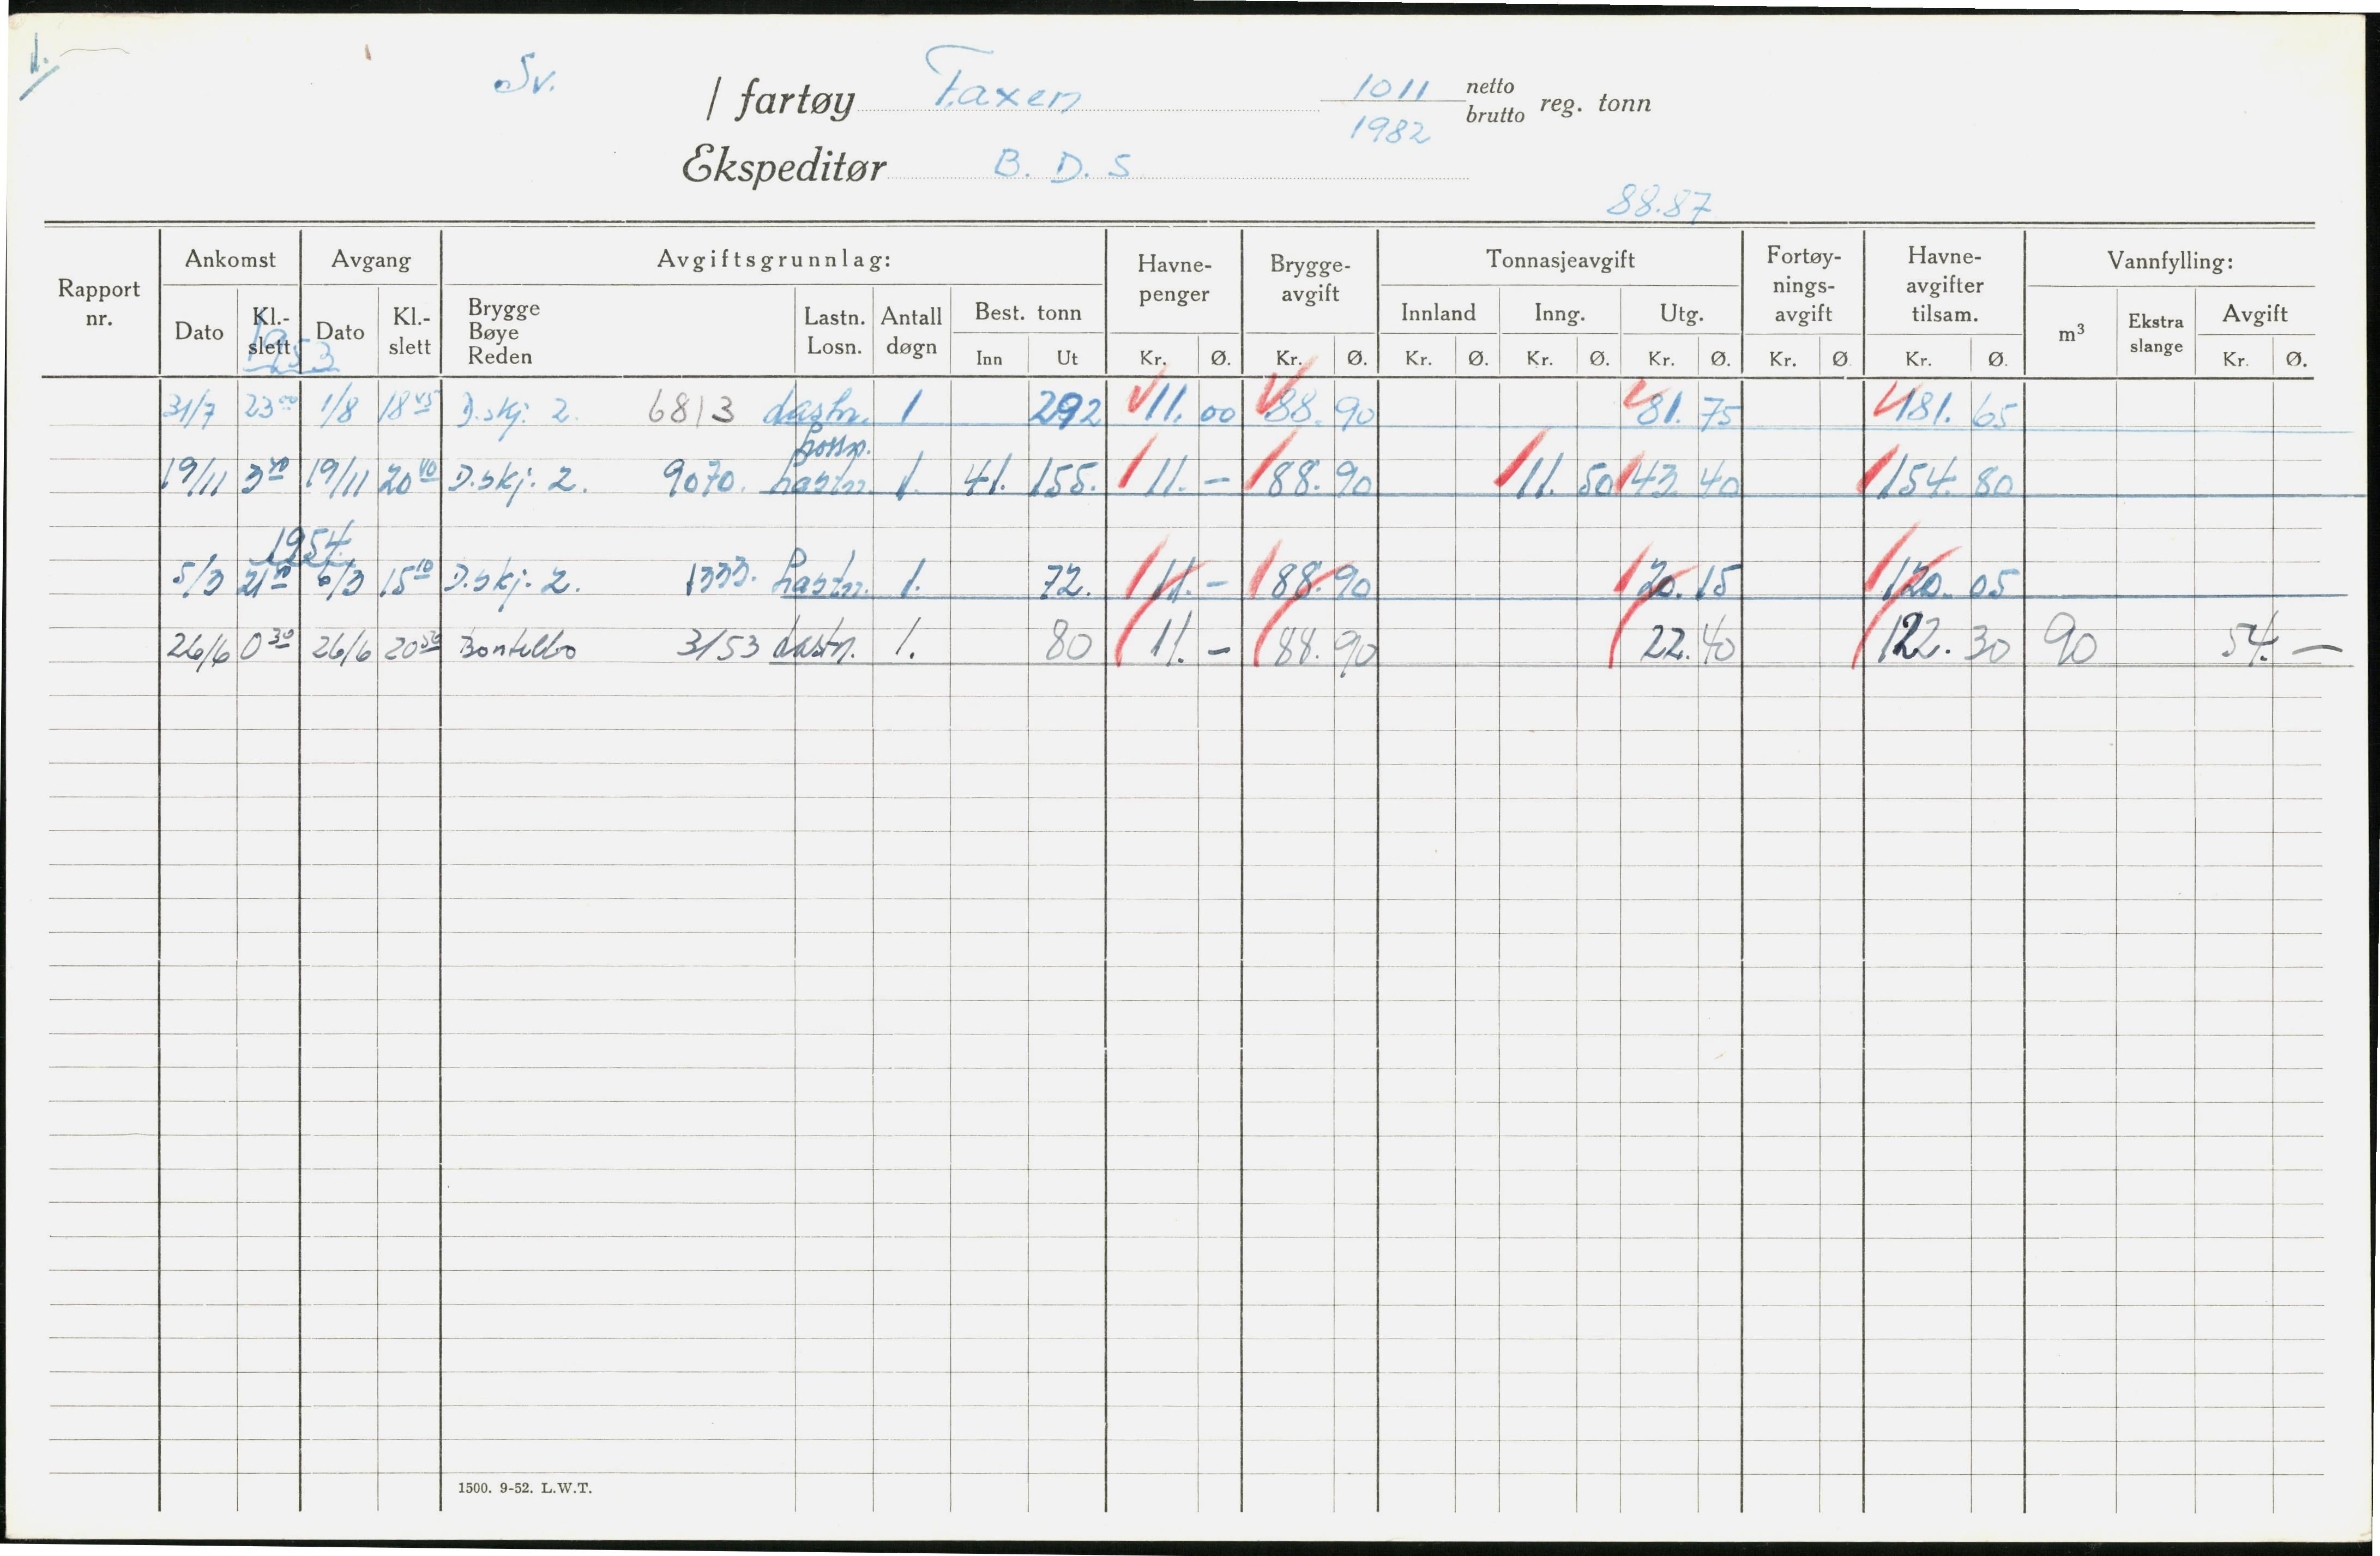The image size is (2380, 1556).
Task: Select the "Vannfylling:" heading
Action: [x=2170, y=261]
